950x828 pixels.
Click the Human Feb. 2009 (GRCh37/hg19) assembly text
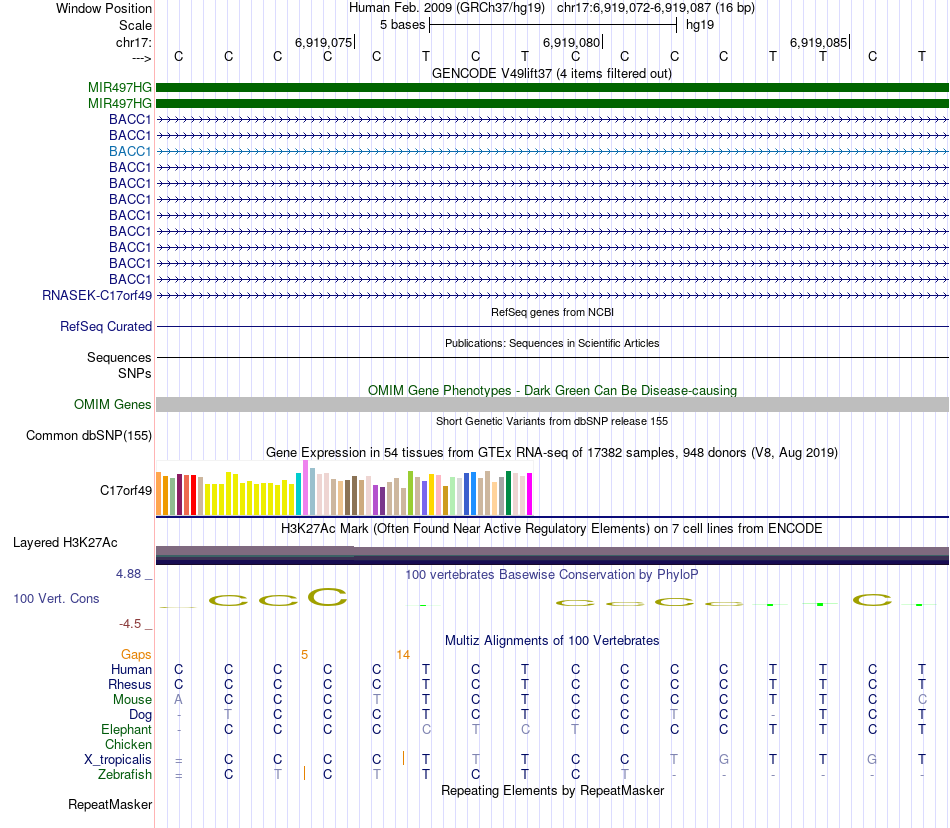447,8
